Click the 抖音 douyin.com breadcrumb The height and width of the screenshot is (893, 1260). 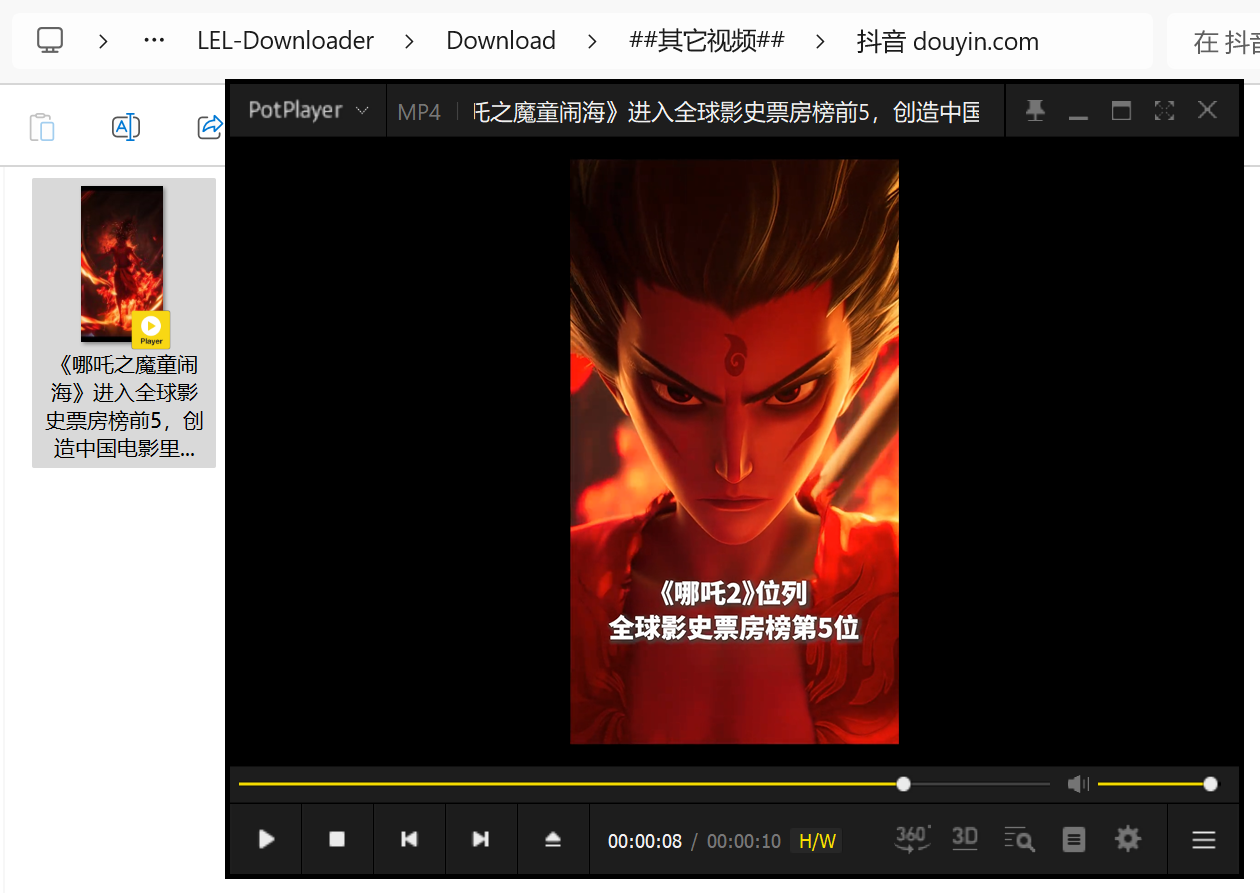(x=947, y=41)
